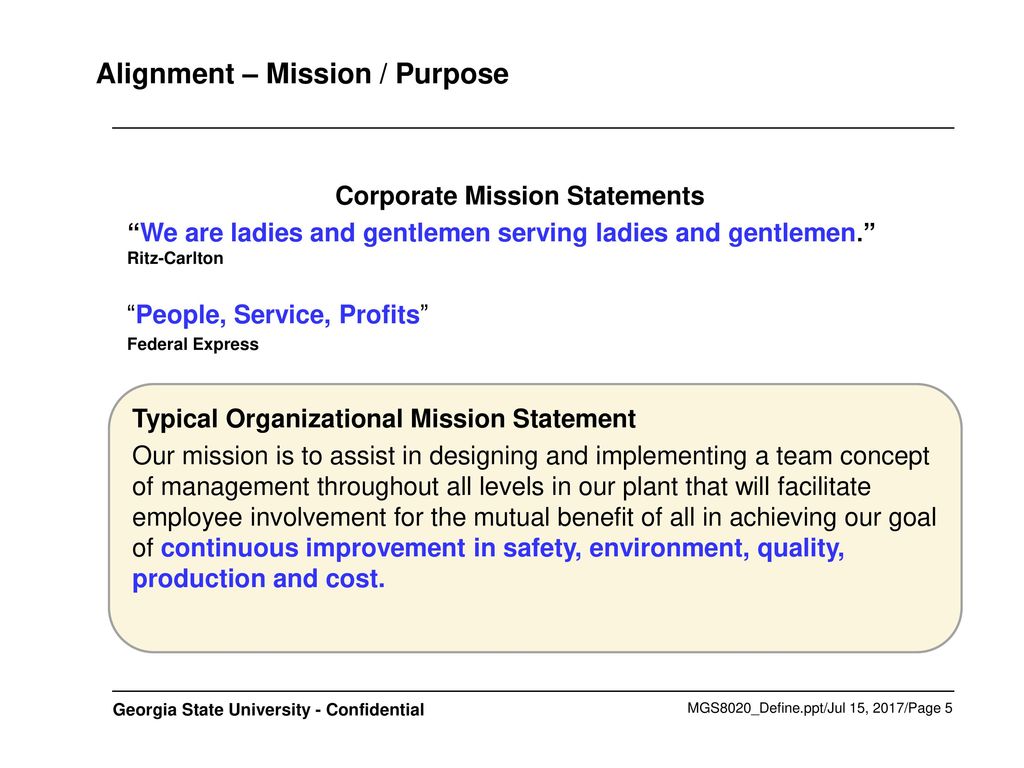This screenshot has height=768, width=1024.
Task: Click the blue continuous improvement phrase
Action: pyautogui.click(x=502, y=548)
